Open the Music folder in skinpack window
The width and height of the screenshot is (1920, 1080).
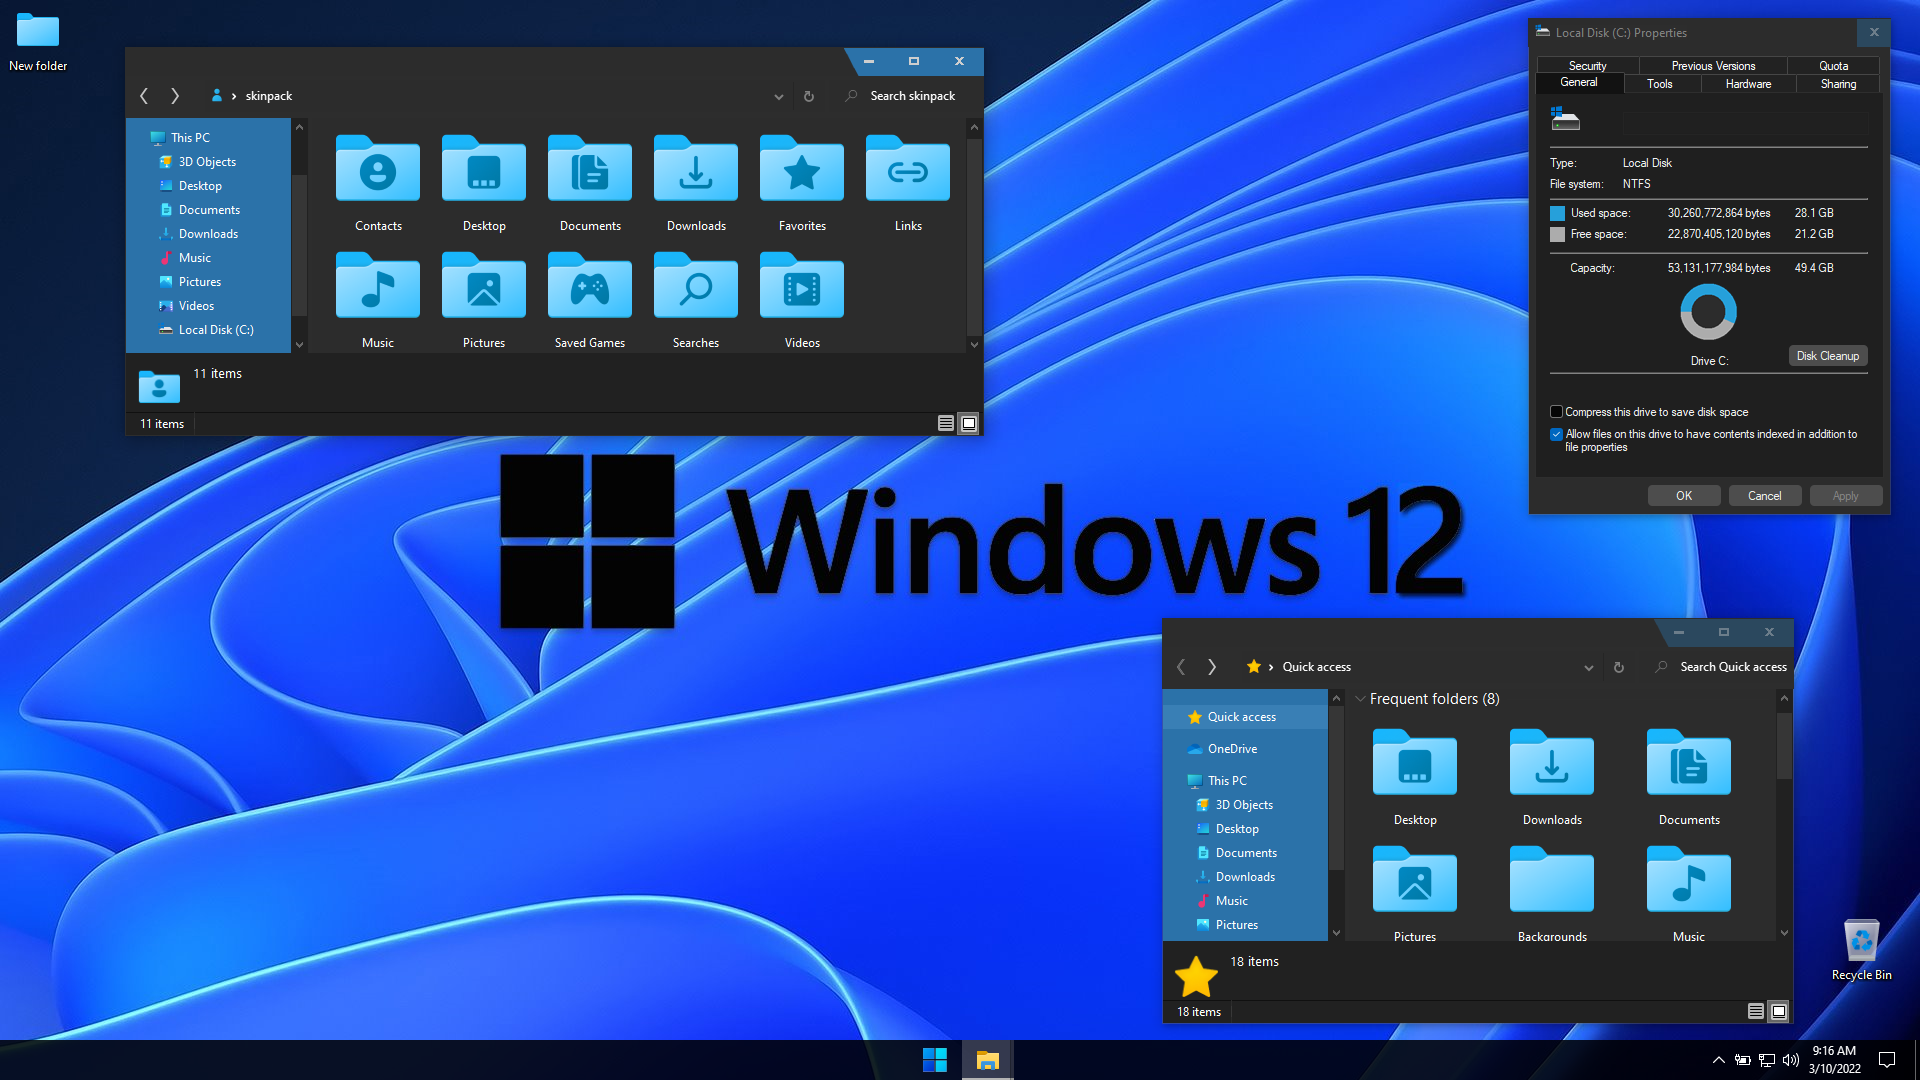[378, 300]
